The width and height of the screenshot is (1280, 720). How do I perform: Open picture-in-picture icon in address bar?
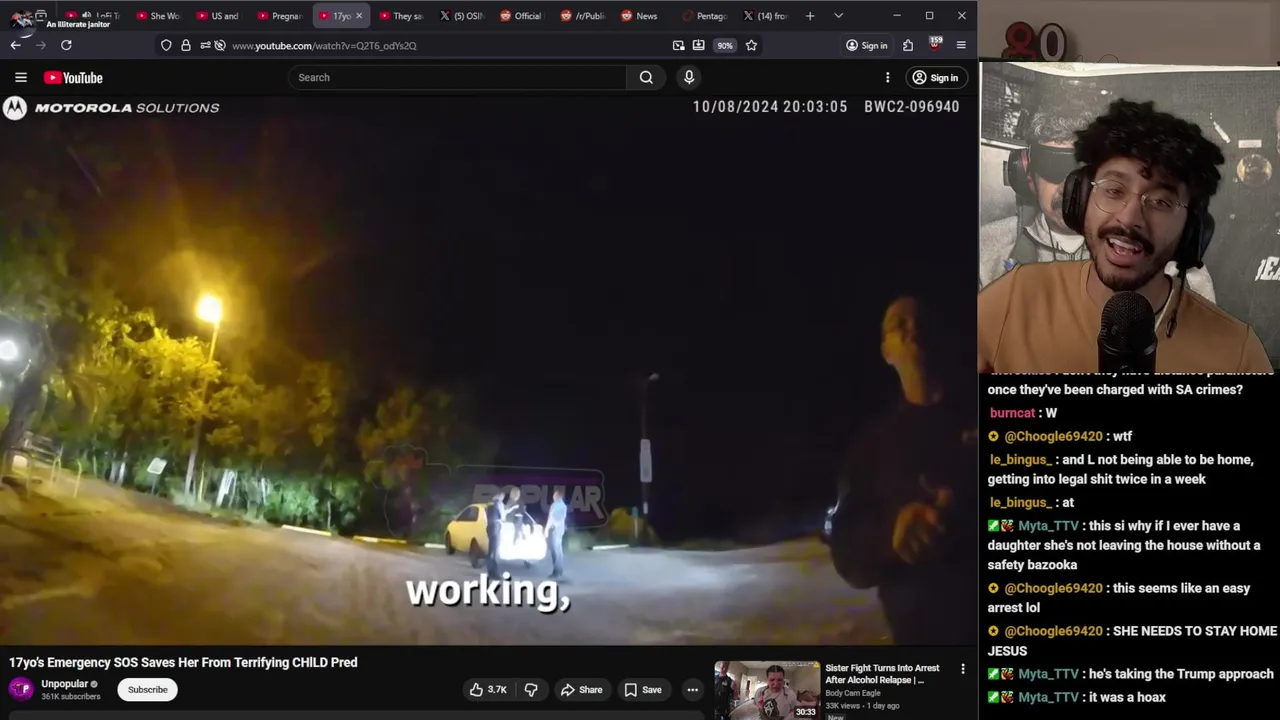pyautogui.click(x=679, y=45)
